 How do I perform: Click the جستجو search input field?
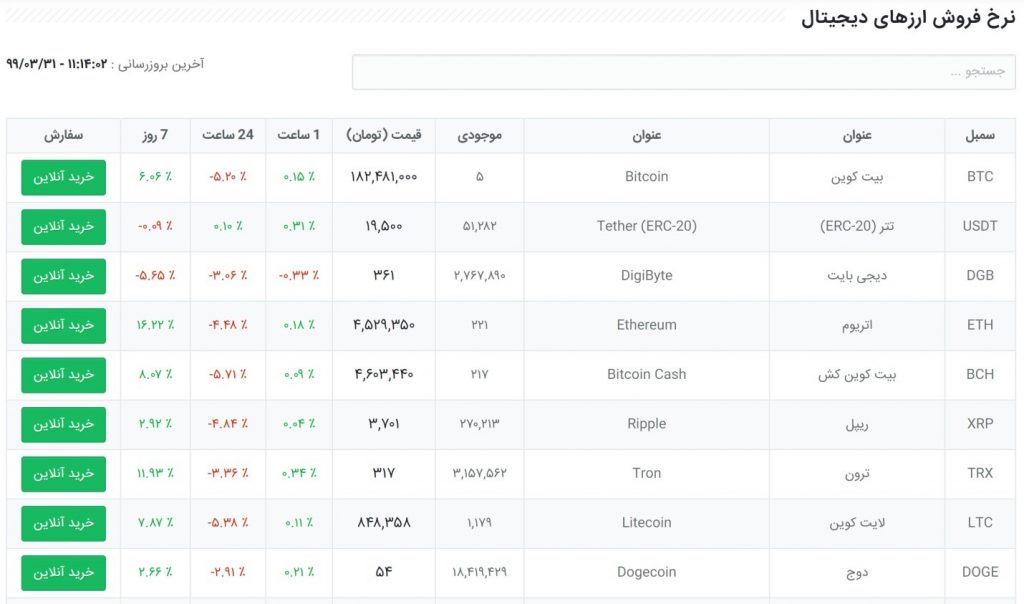[x=684, y=72]
